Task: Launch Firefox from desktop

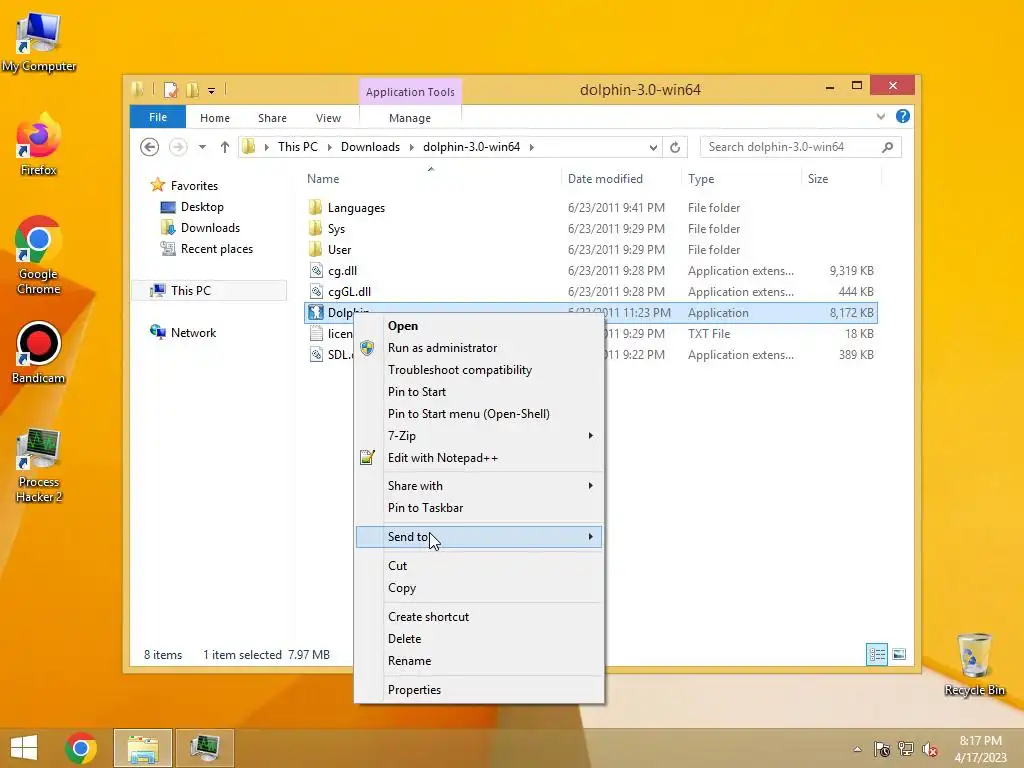Action: [x=39, y=145]
